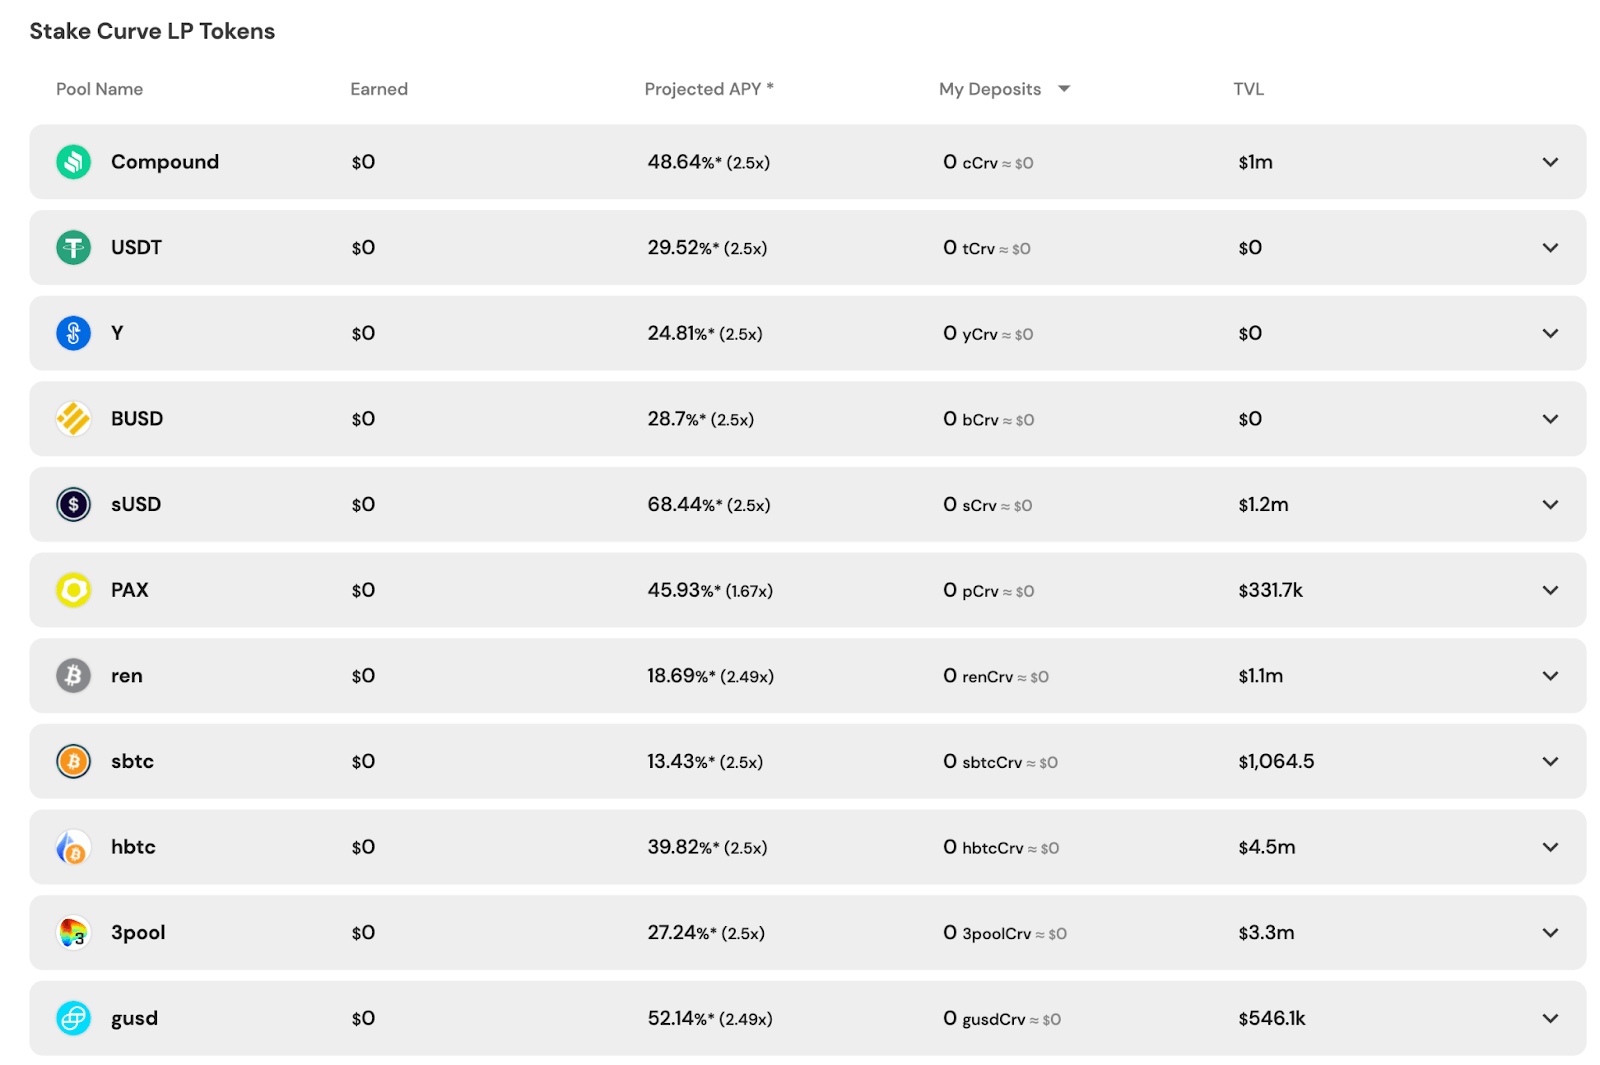Sort by My Deposits dropdown arrow
The width and height of the screenshot is (1600, 1065).
click(1064, 89)
